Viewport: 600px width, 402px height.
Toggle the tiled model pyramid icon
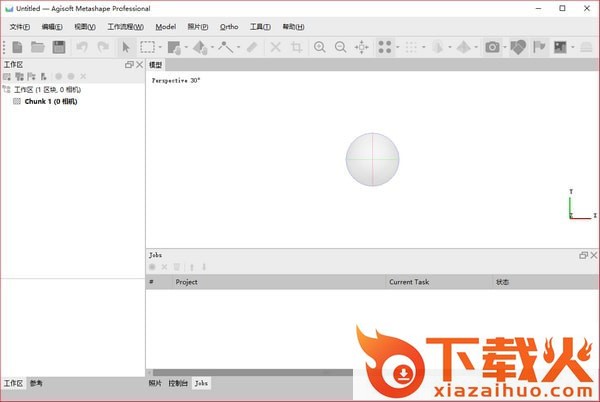pos(464,47)
